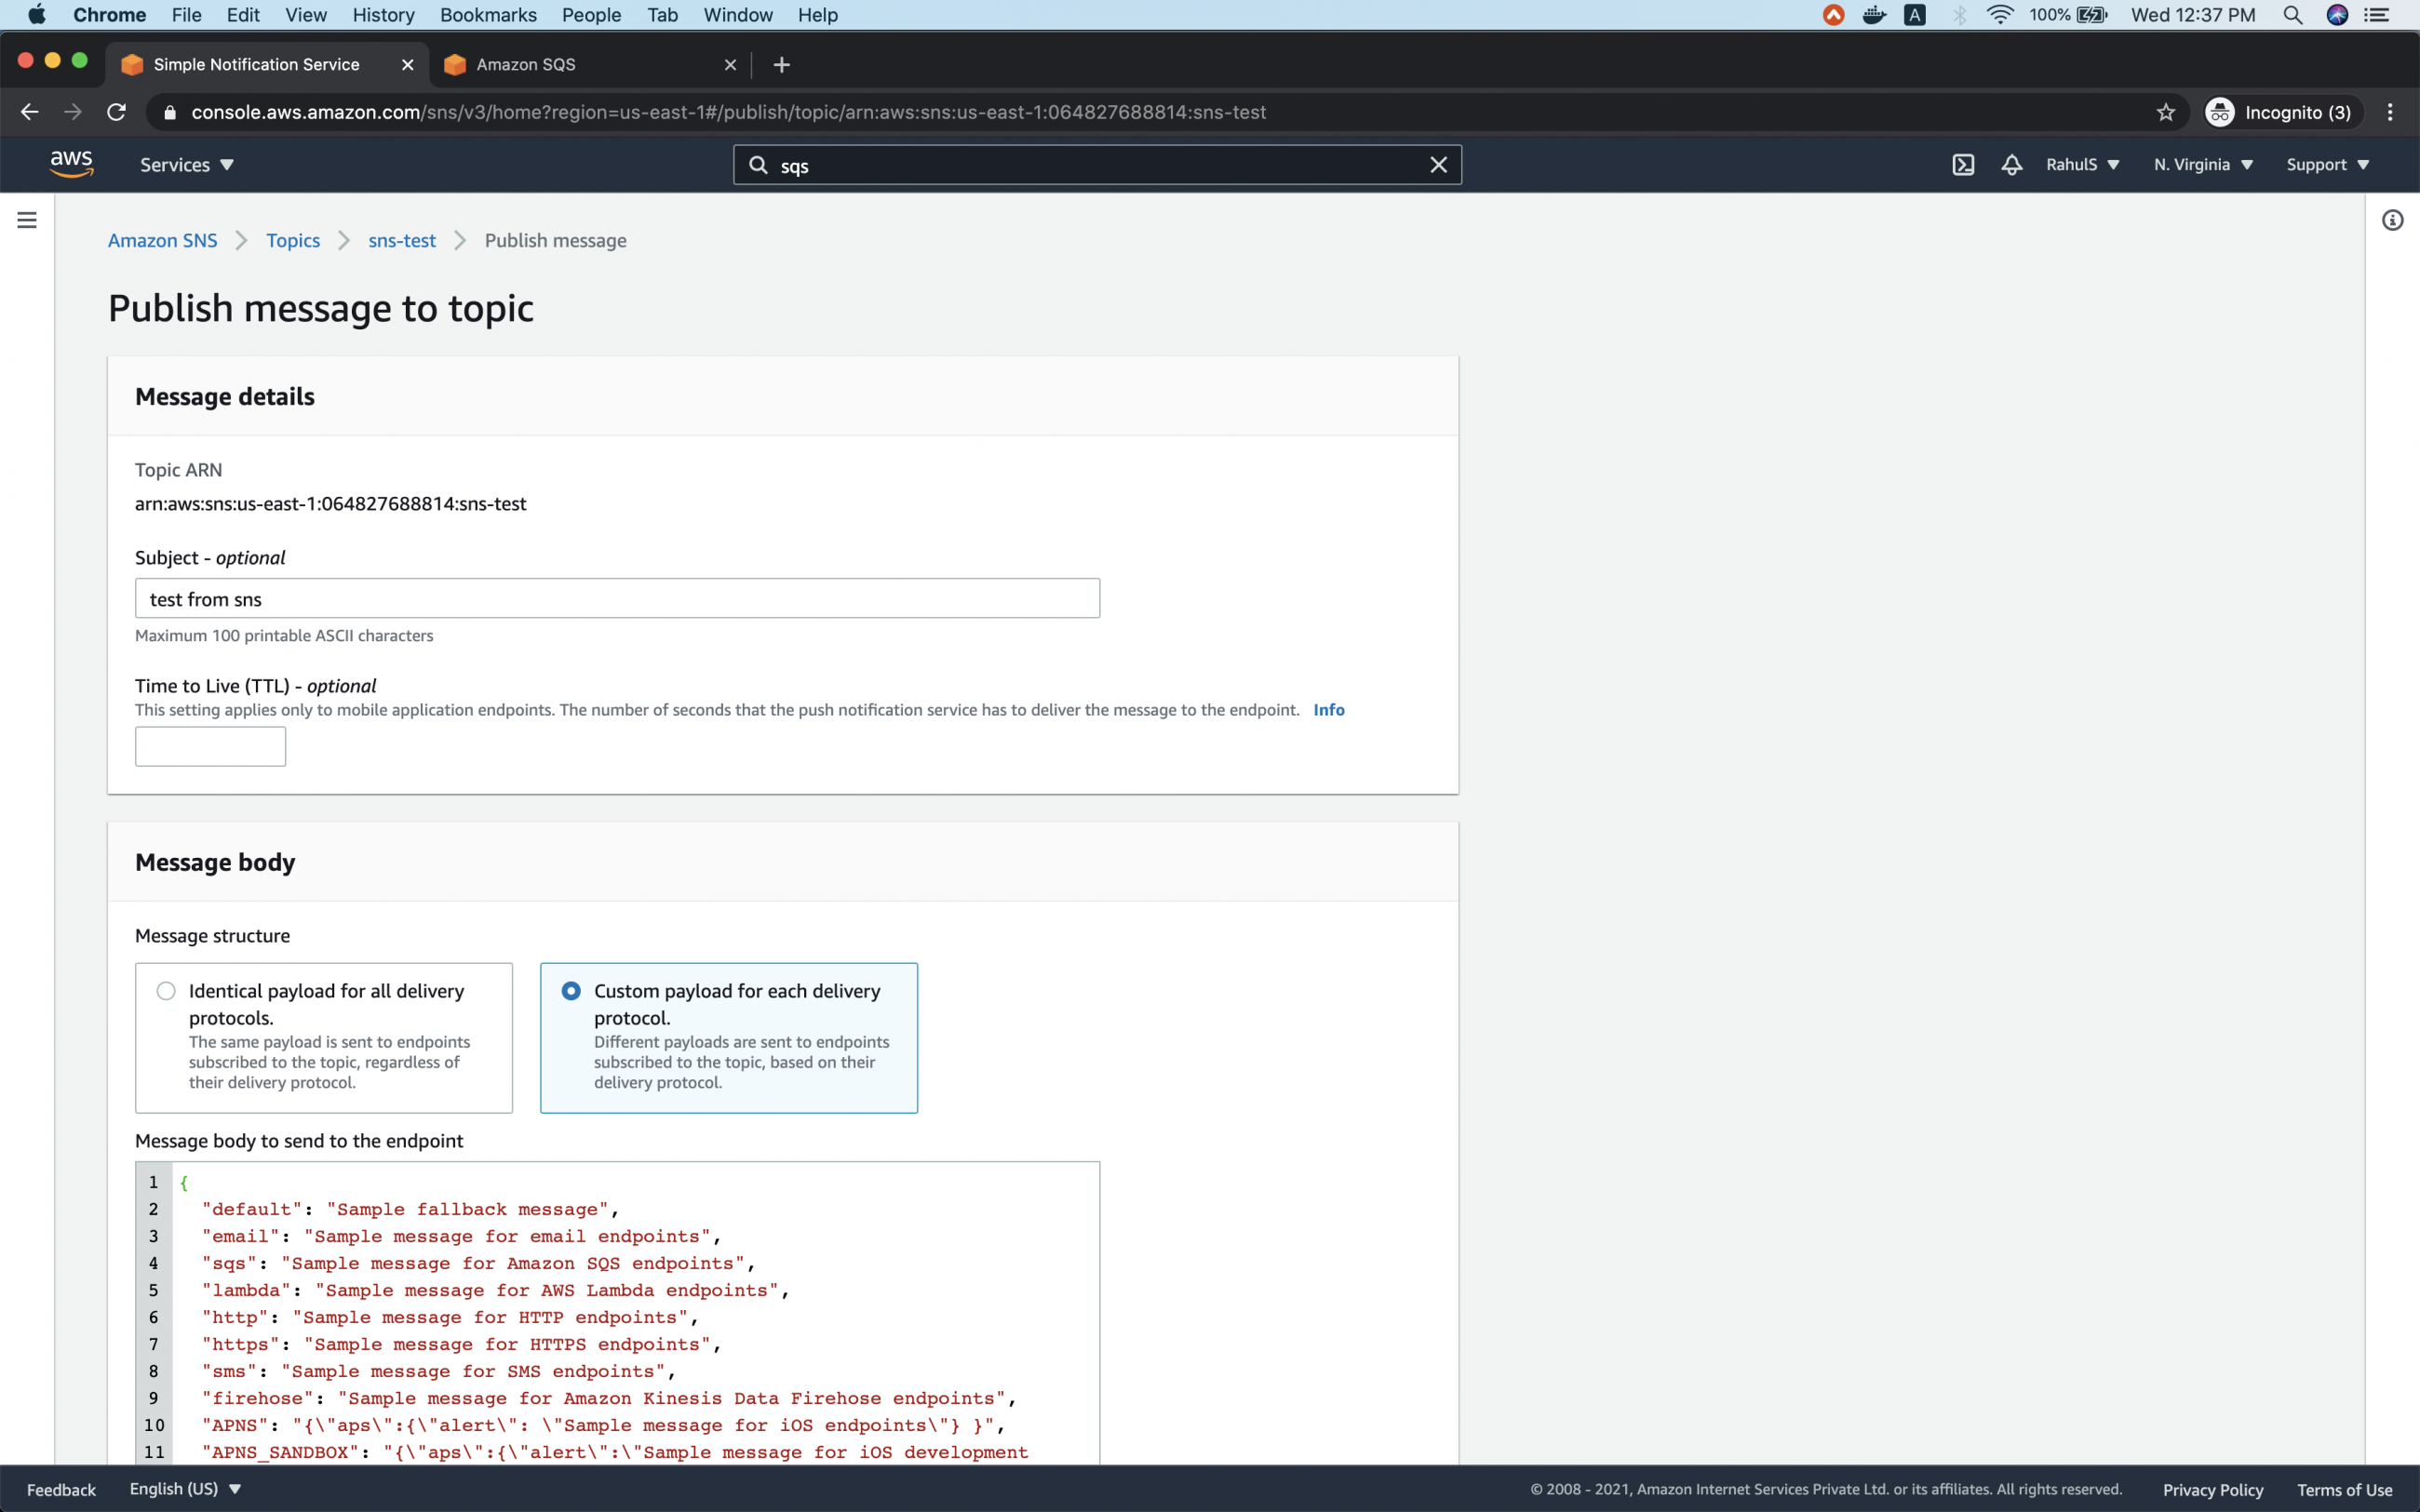The height and width of the screenshot is (1512, 2420).
Task: Open the Services dropdown
Action: pyautogui.click(x=185, y=164)
